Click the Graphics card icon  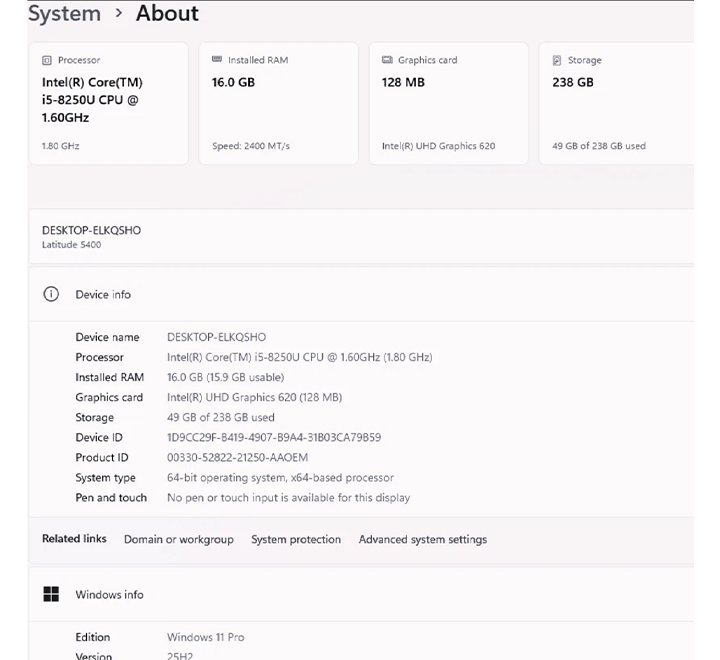tap(387, 60)
